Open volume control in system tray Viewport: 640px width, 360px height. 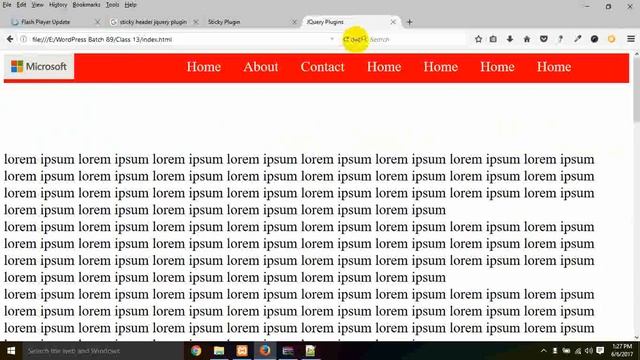pyautogui.click(x=589, y=351)
